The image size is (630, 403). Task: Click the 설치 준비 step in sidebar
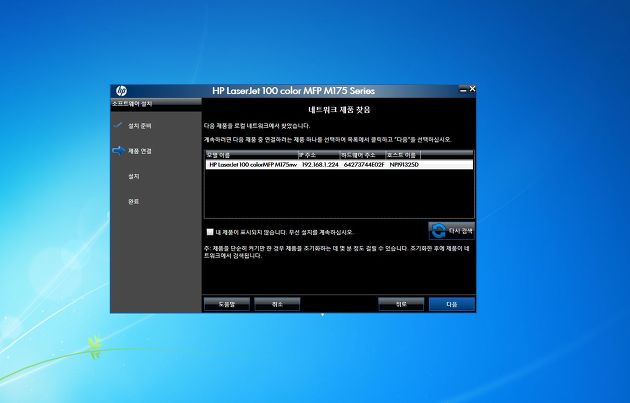click(x=139, y=126)
